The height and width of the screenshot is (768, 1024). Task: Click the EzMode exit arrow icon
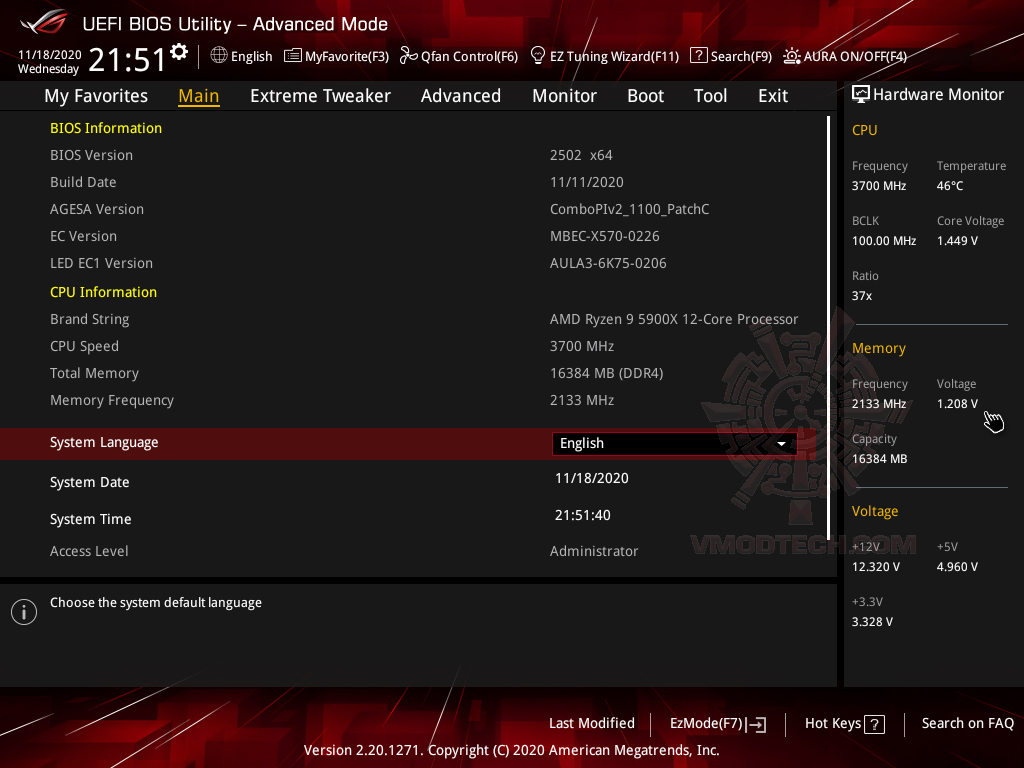coord(756,724)
